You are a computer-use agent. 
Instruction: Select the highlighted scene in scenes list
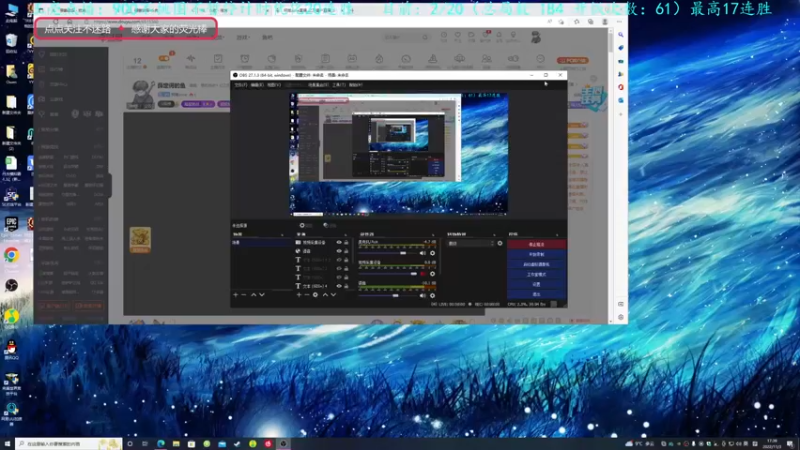click(x=261, y=243)
